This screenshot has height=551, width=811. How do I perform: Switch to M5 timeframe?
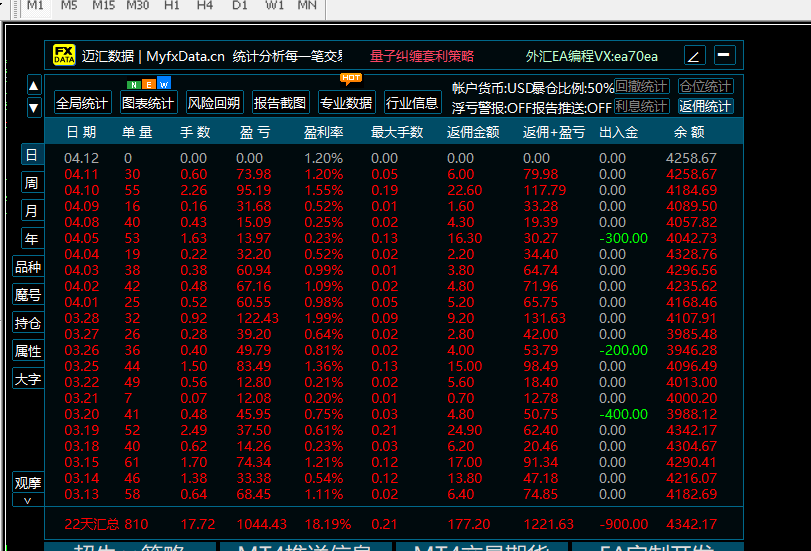click(69, 6)
